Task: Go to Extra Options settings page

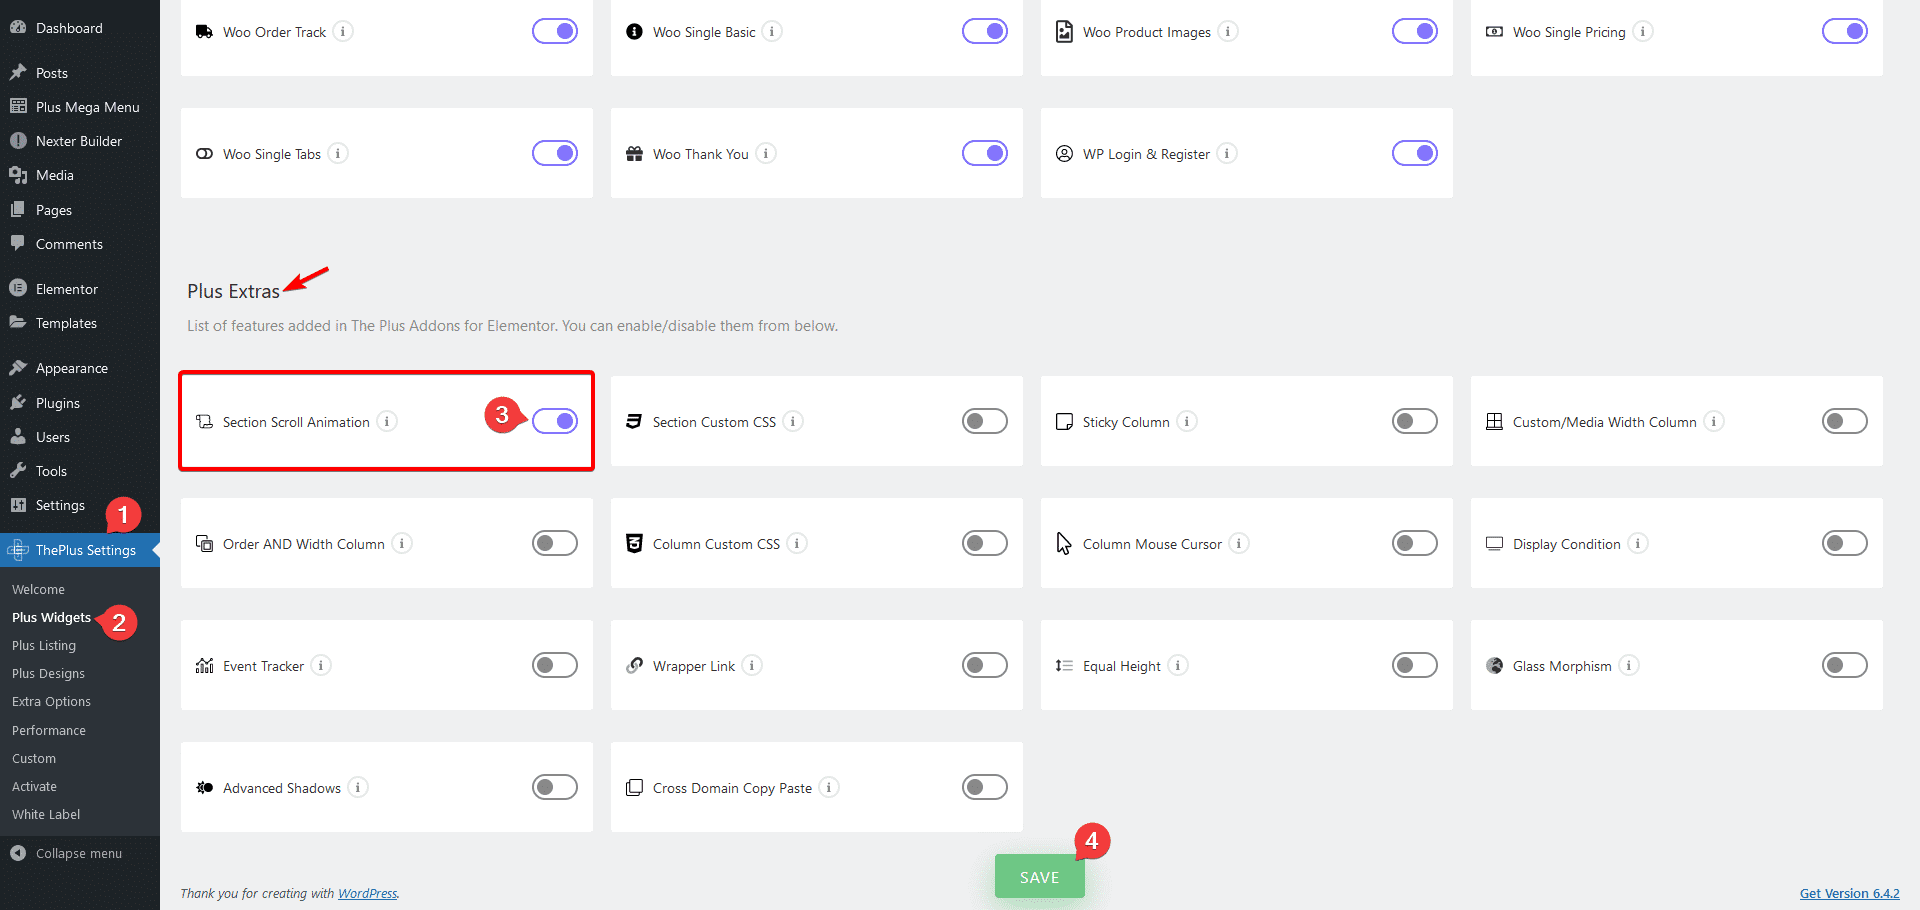Action: 51,702
